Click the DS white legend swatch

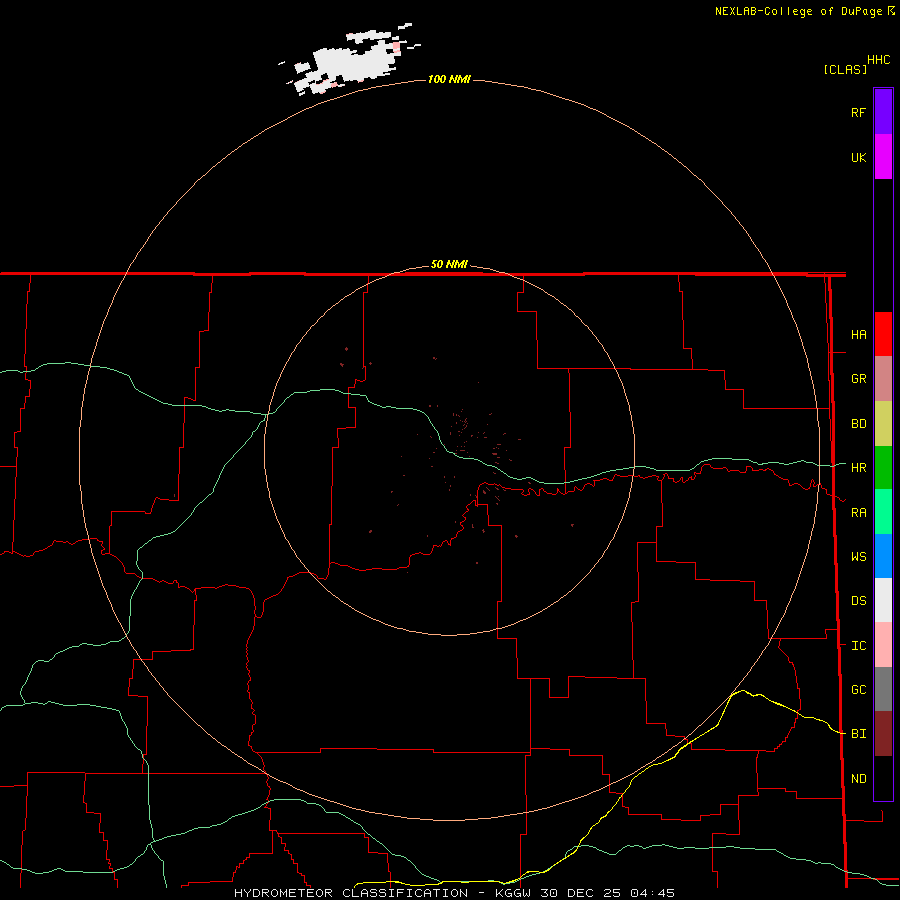tap(883, 600)
